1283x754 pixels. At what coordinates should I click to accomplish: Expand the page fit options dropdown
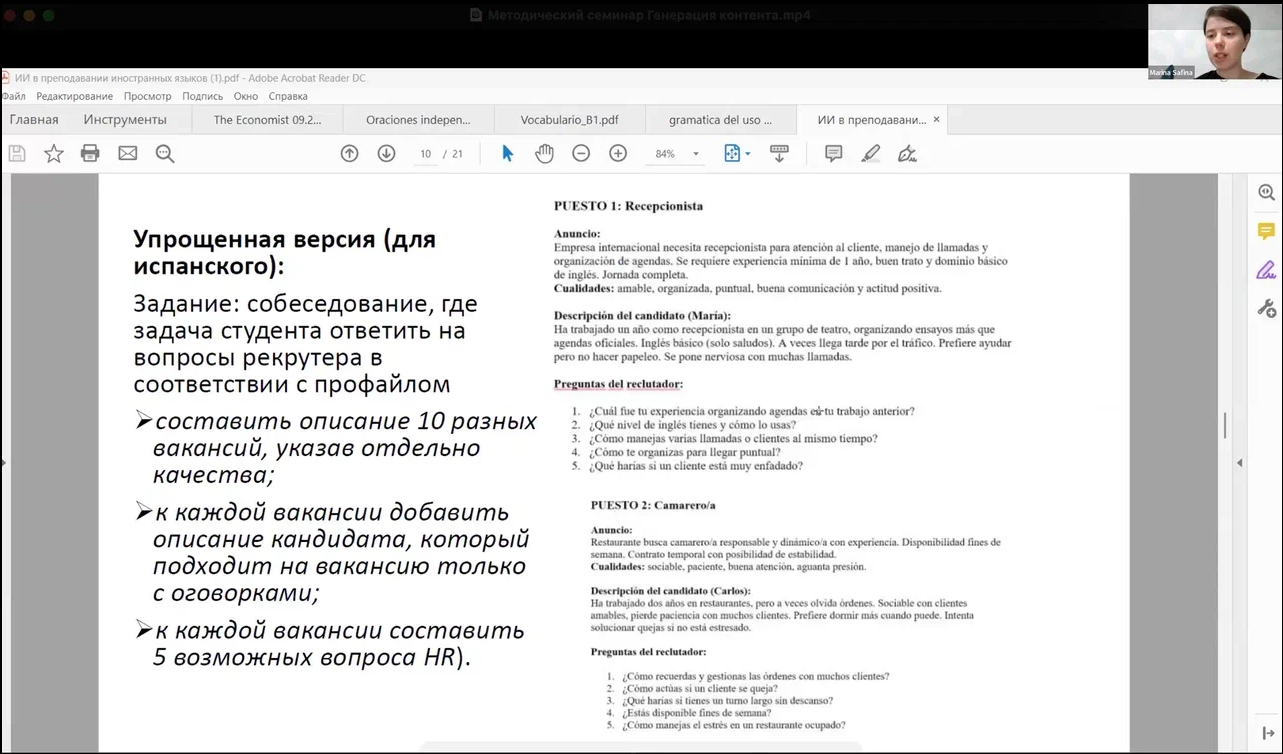point(747,154)
